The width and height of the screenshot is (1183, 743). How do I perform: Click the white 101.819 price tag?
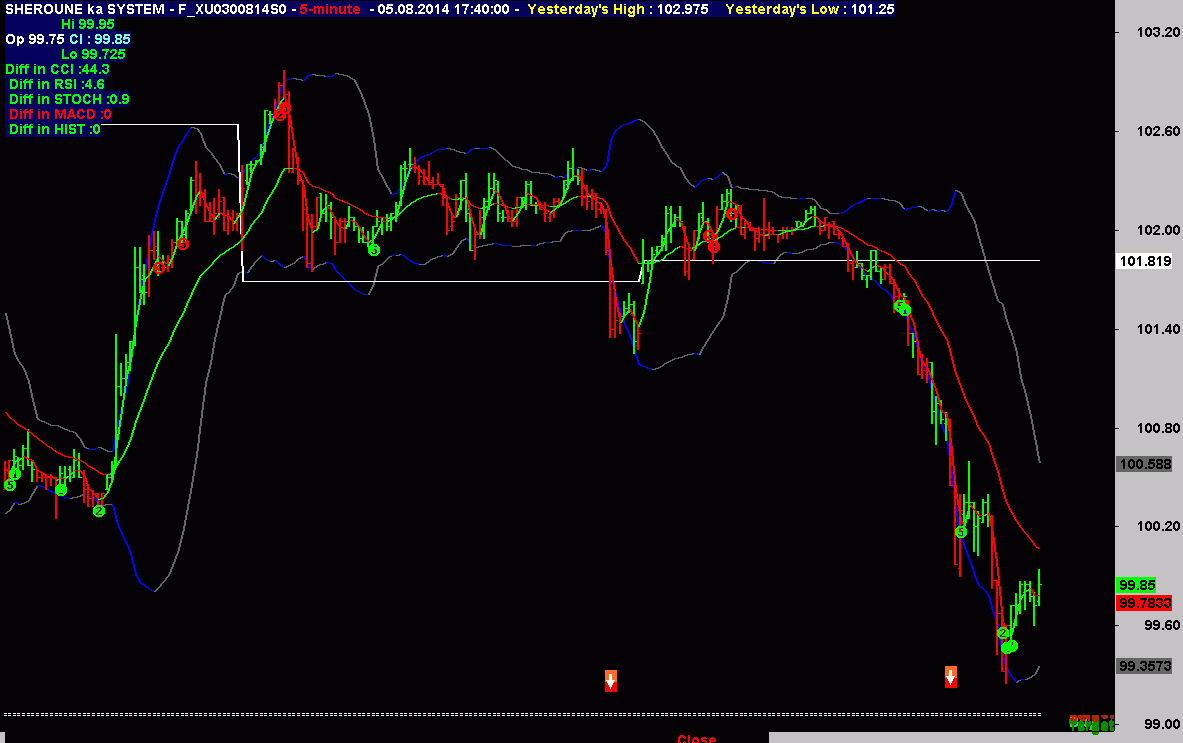pyautogui.click(x=1139, y=261)
